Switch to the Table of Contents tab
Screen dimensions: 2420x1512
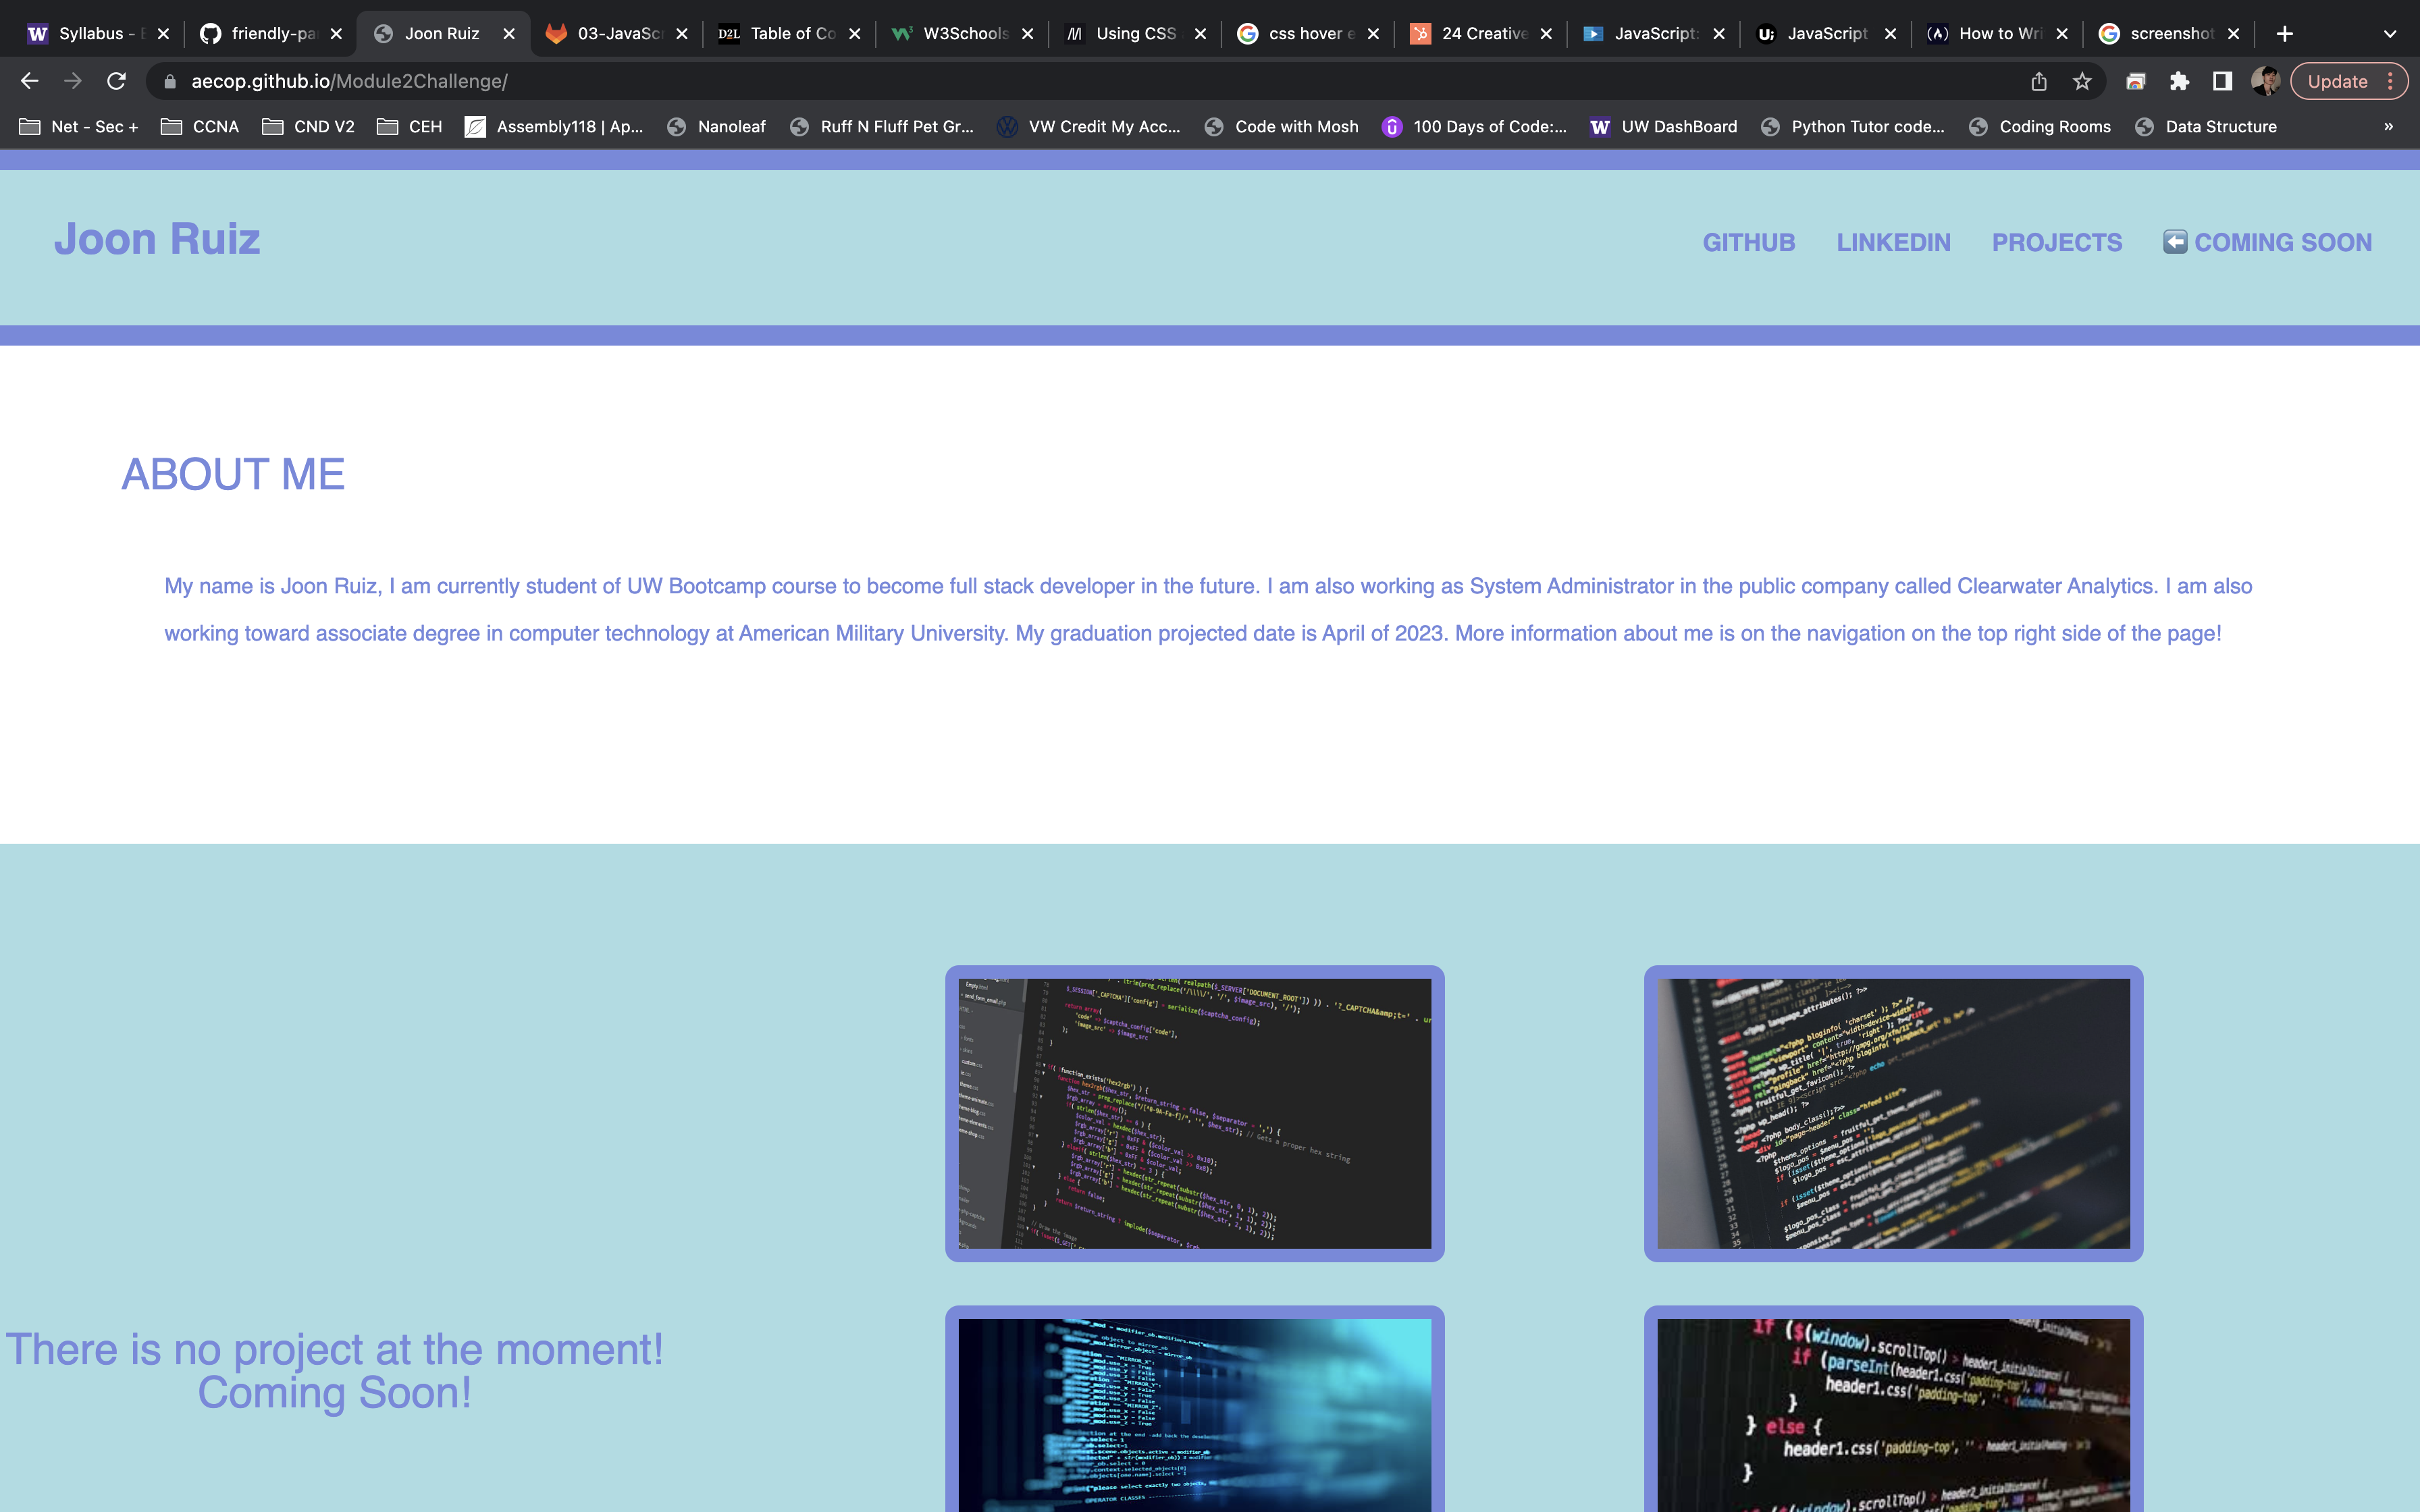(x=793, y=33)
